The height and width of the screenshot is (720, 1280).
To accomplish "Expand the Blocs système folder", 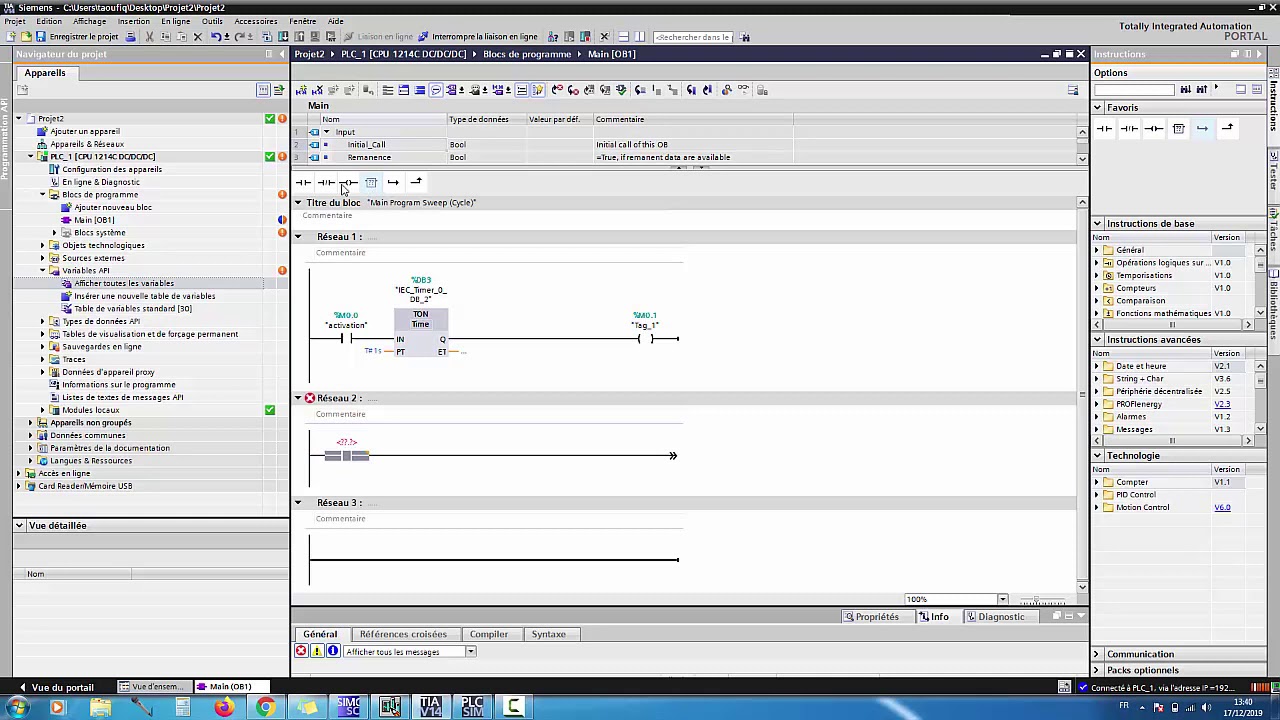I will click(55, 233).
